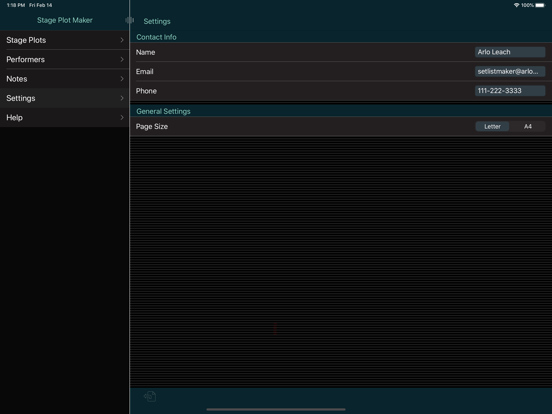552x414 pixels.
Task: Click the chevron on the Performers row
Action: (122, 59)
